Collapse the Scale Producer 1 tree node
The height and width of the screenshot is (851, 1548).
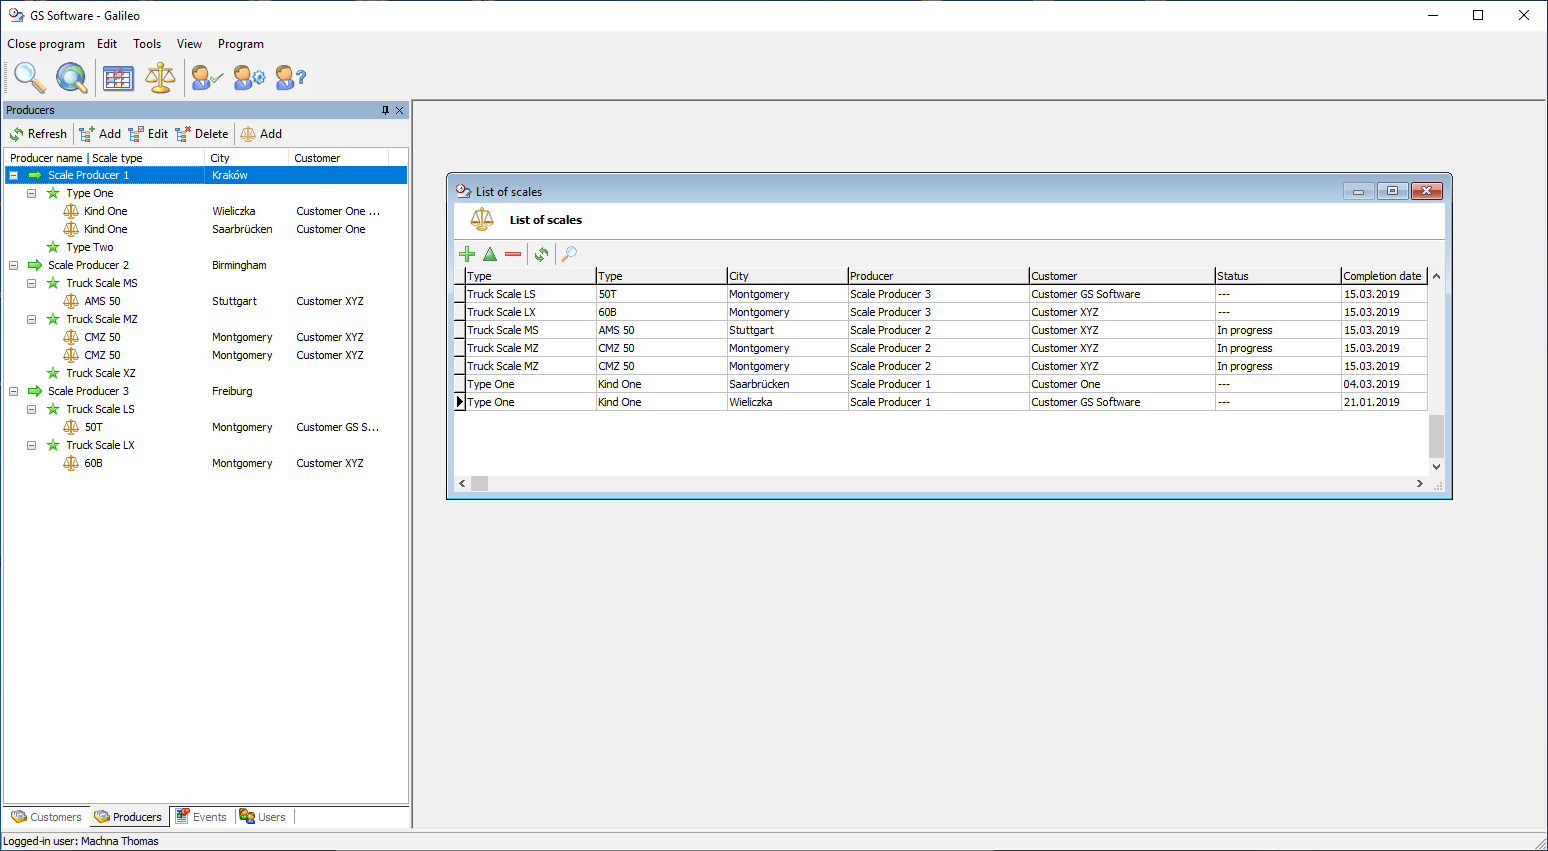[14, 175]
